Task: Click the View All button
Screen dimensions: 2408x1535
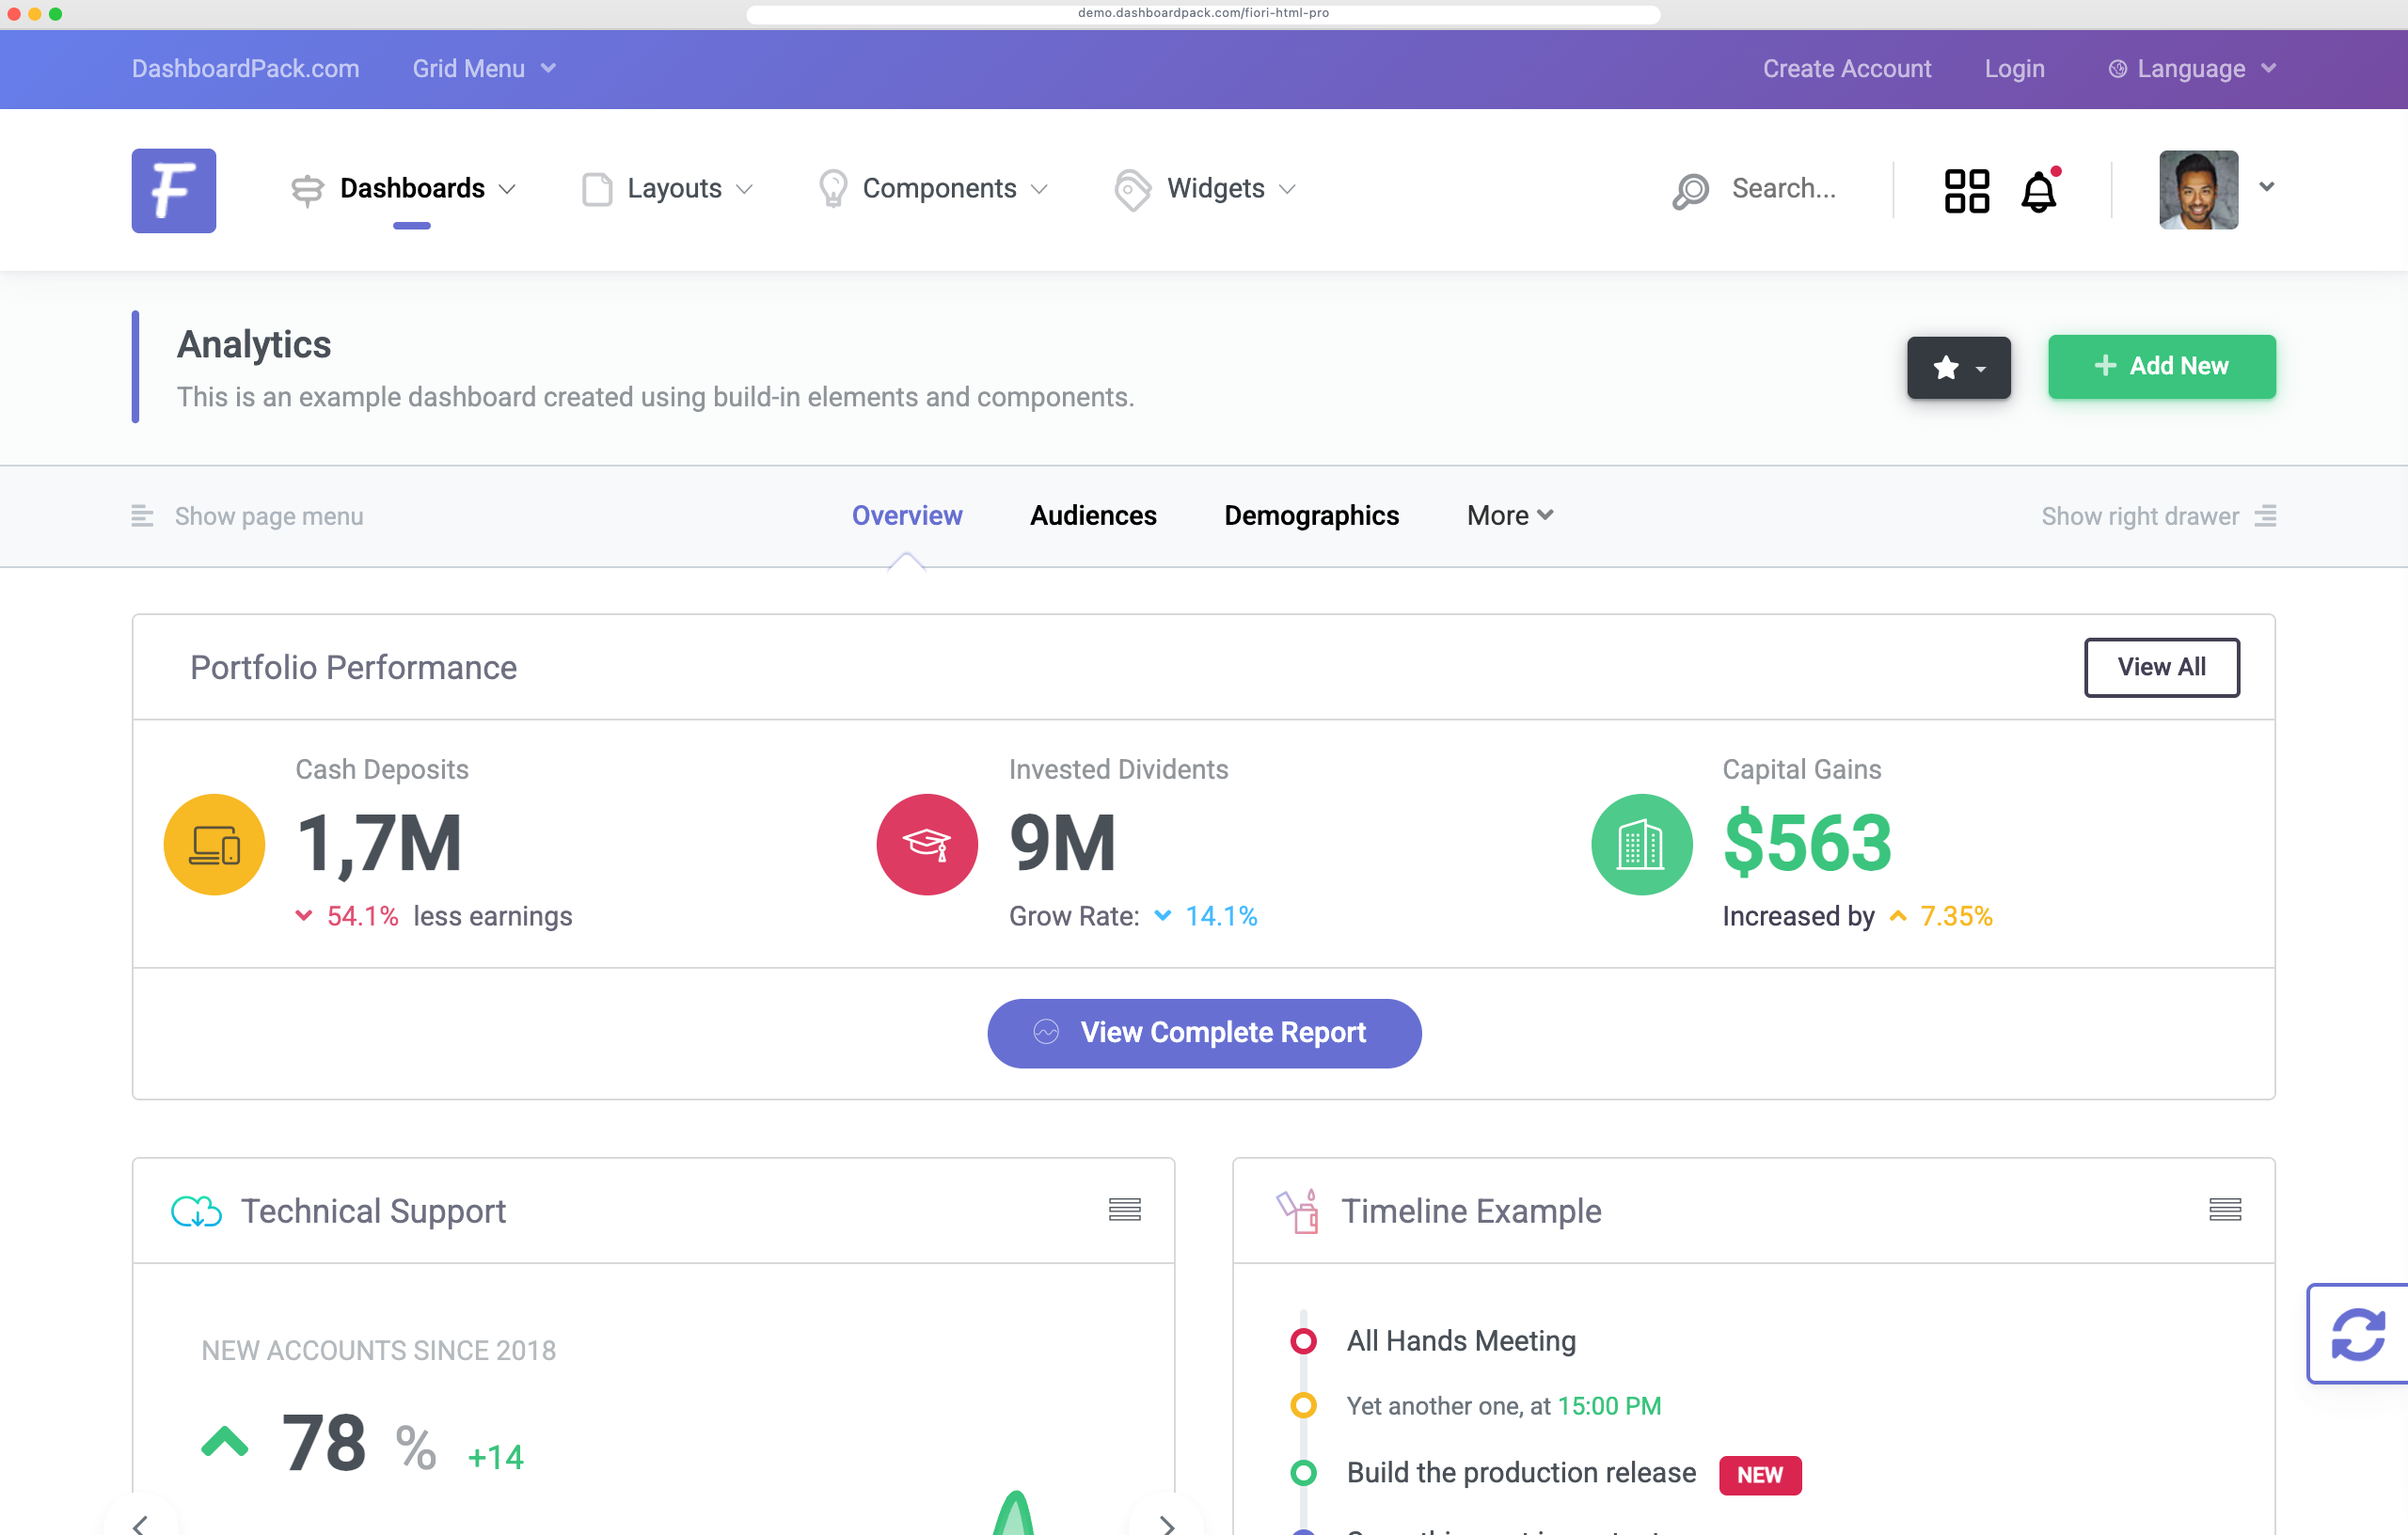Action: (2161, 667)
